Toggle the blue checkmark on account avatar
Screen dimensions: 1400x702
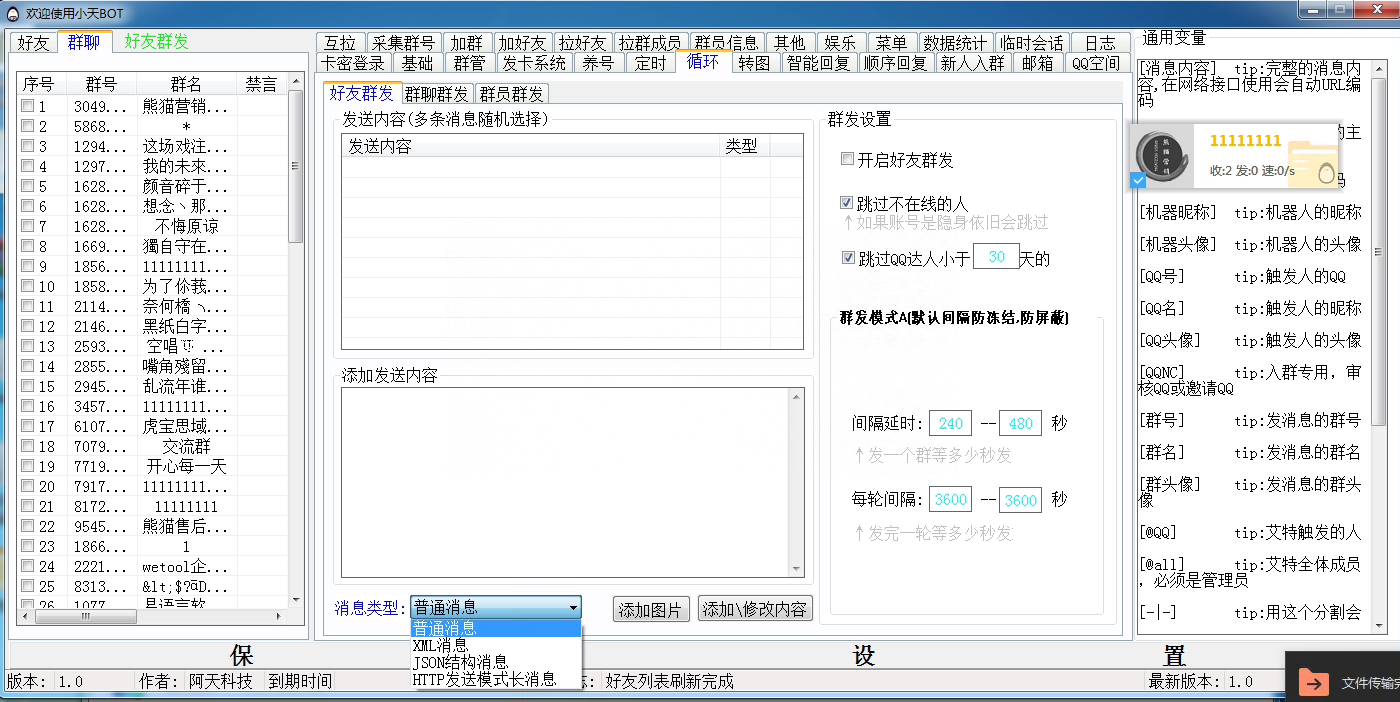1137,180
